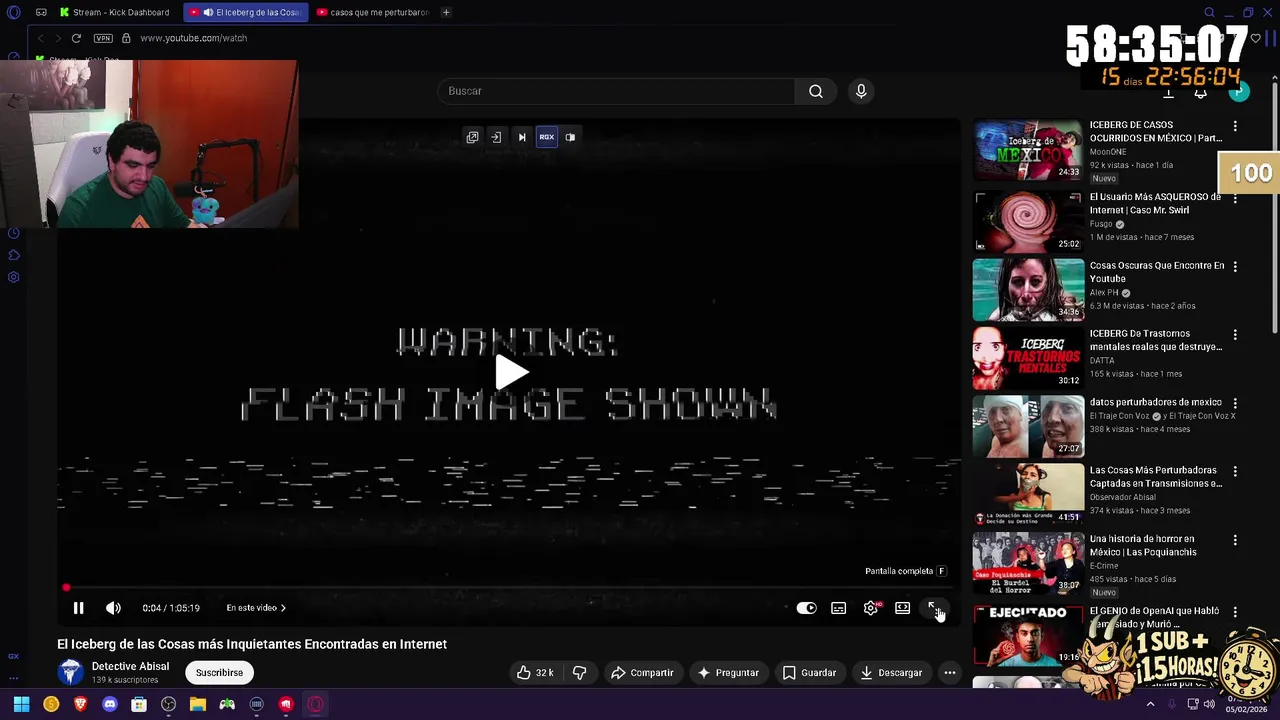Viewport: 1280px width, 720px height.
Task: Like the video with thumbs-up 32 k
Action: coord(535,673)
